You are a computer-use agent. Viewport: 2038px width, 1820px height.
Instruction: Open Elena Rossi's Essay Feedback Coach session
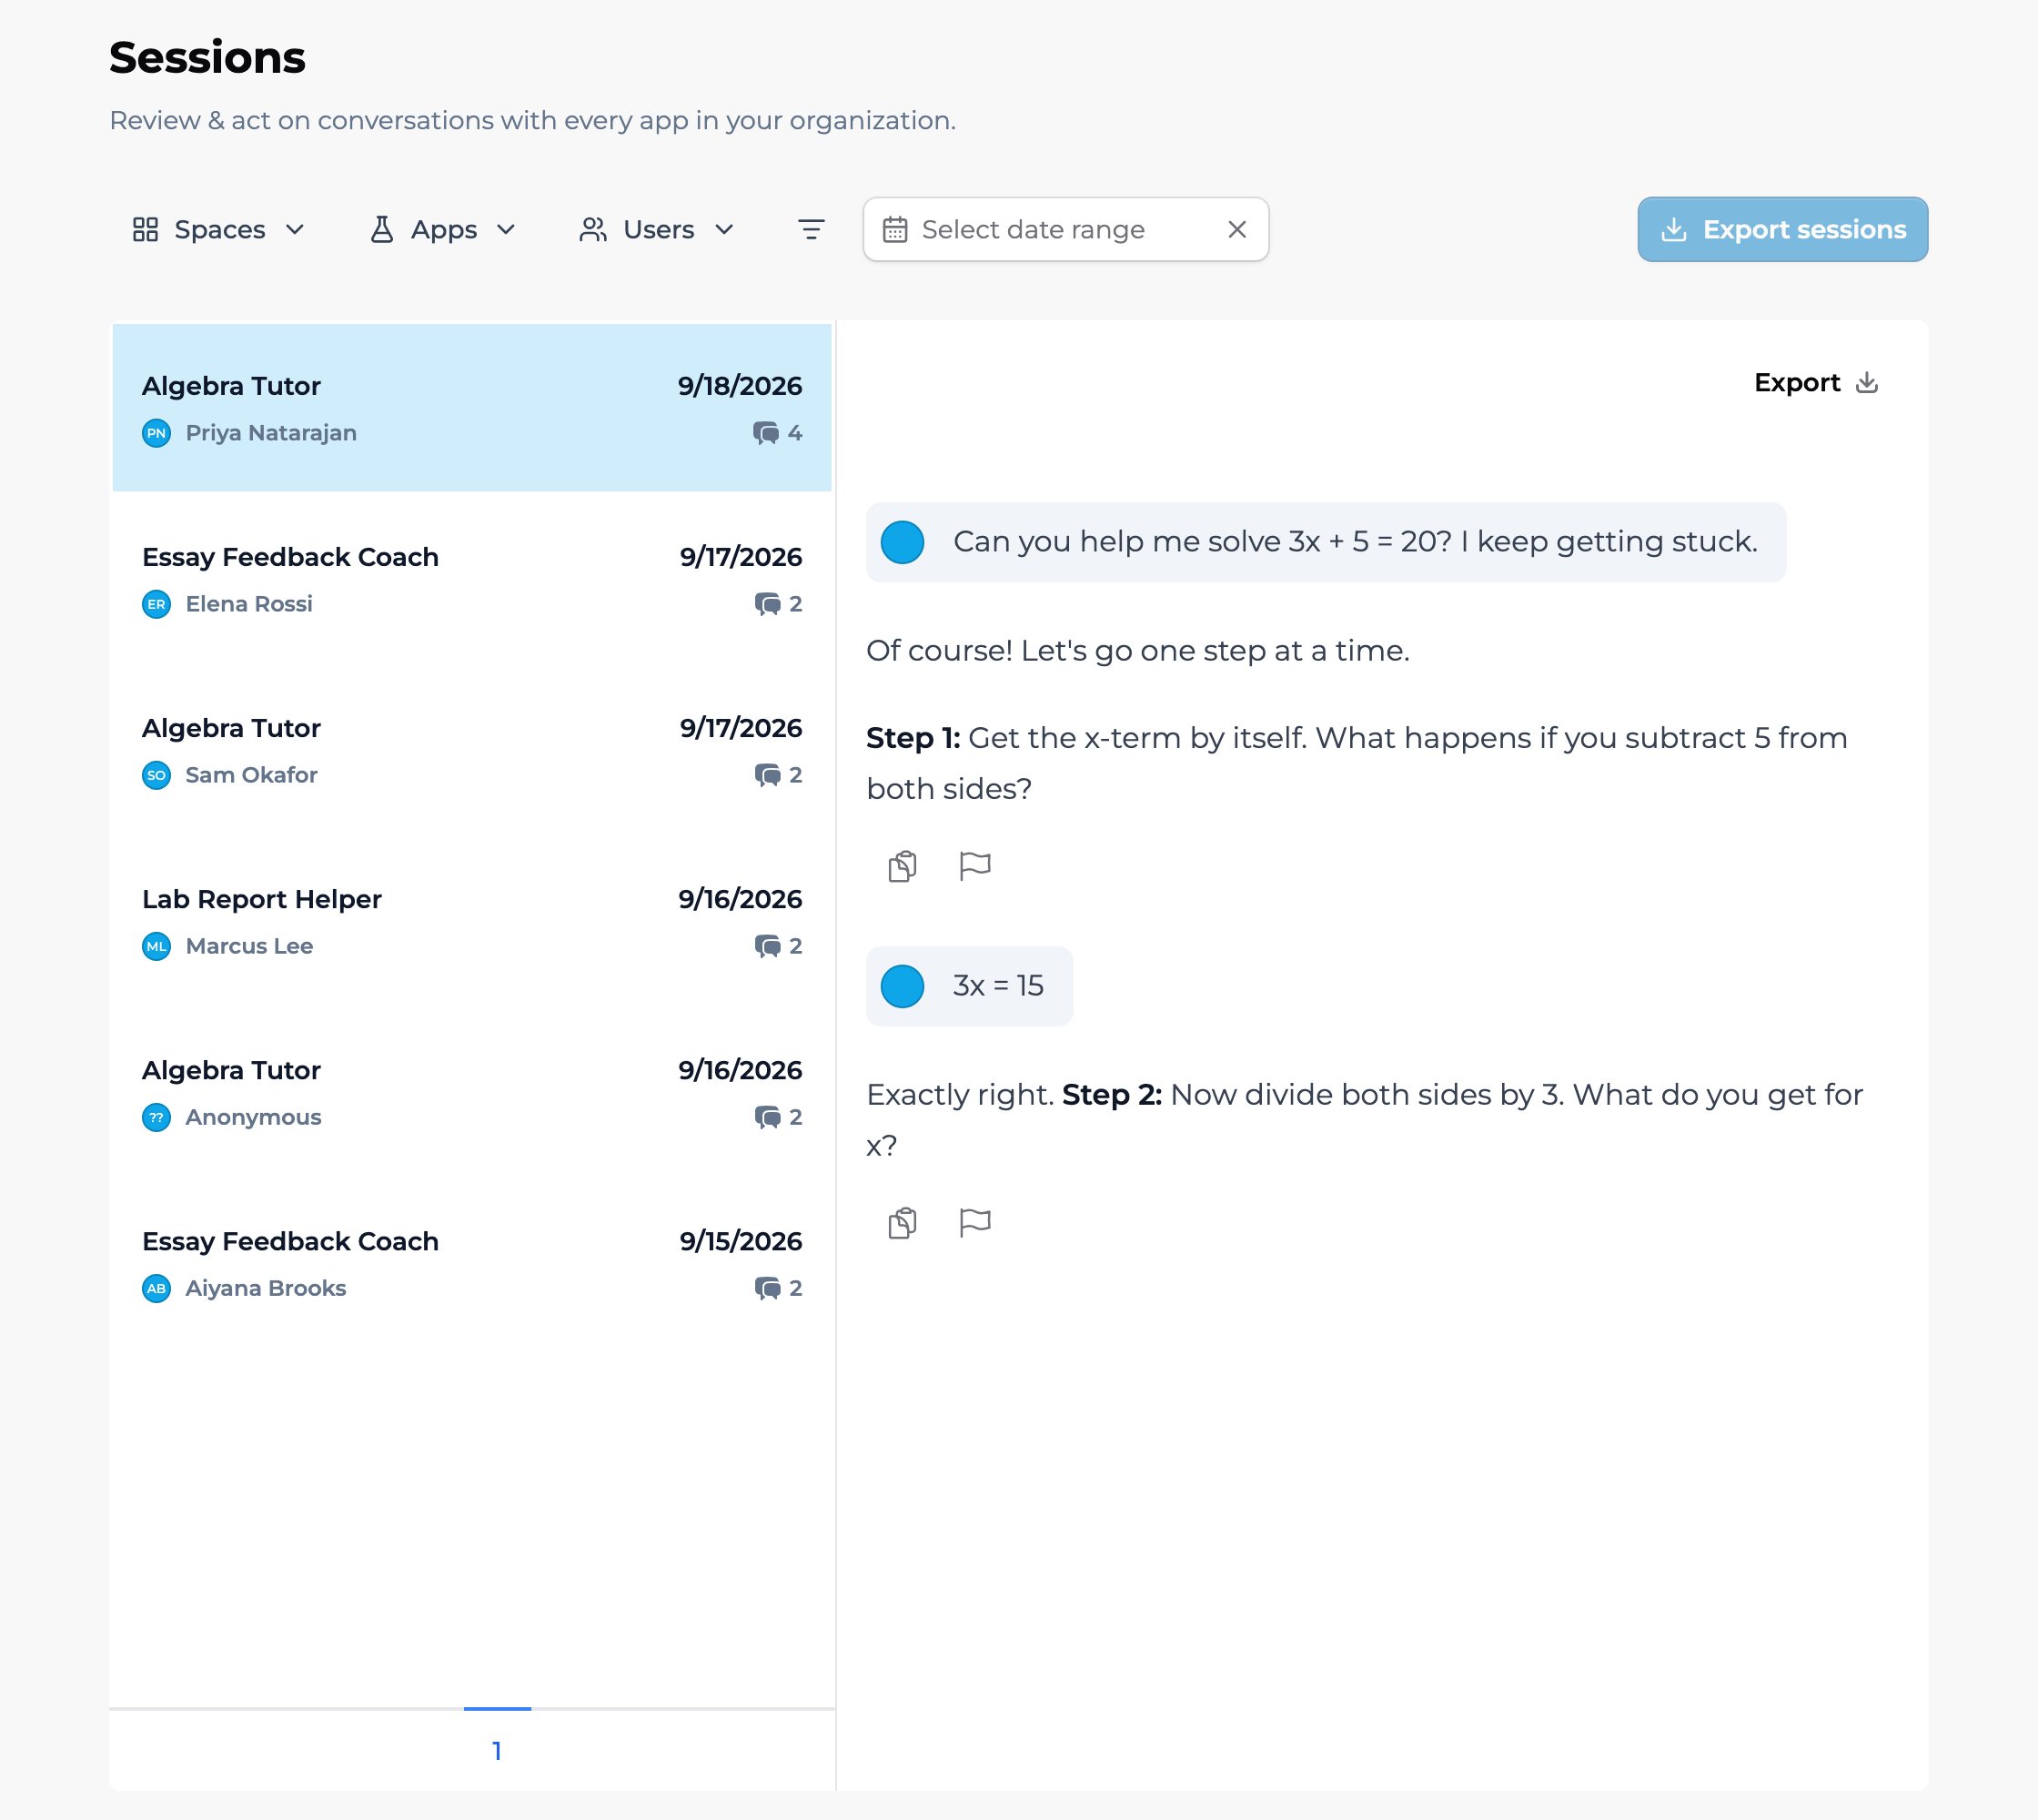coord(472,579)
